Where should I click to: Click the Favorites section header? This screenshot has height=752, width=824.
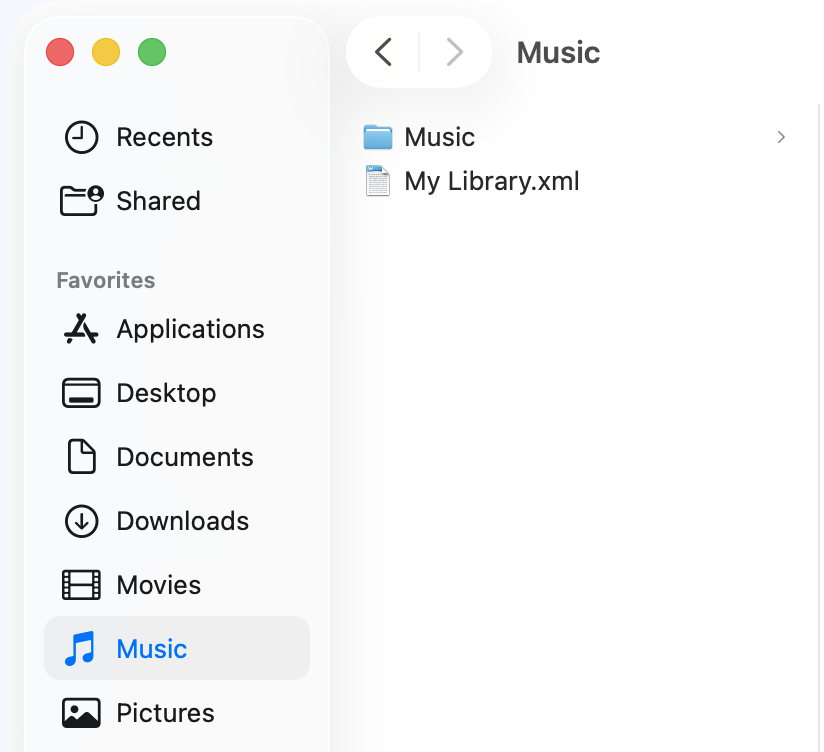[x=106, y=280]
